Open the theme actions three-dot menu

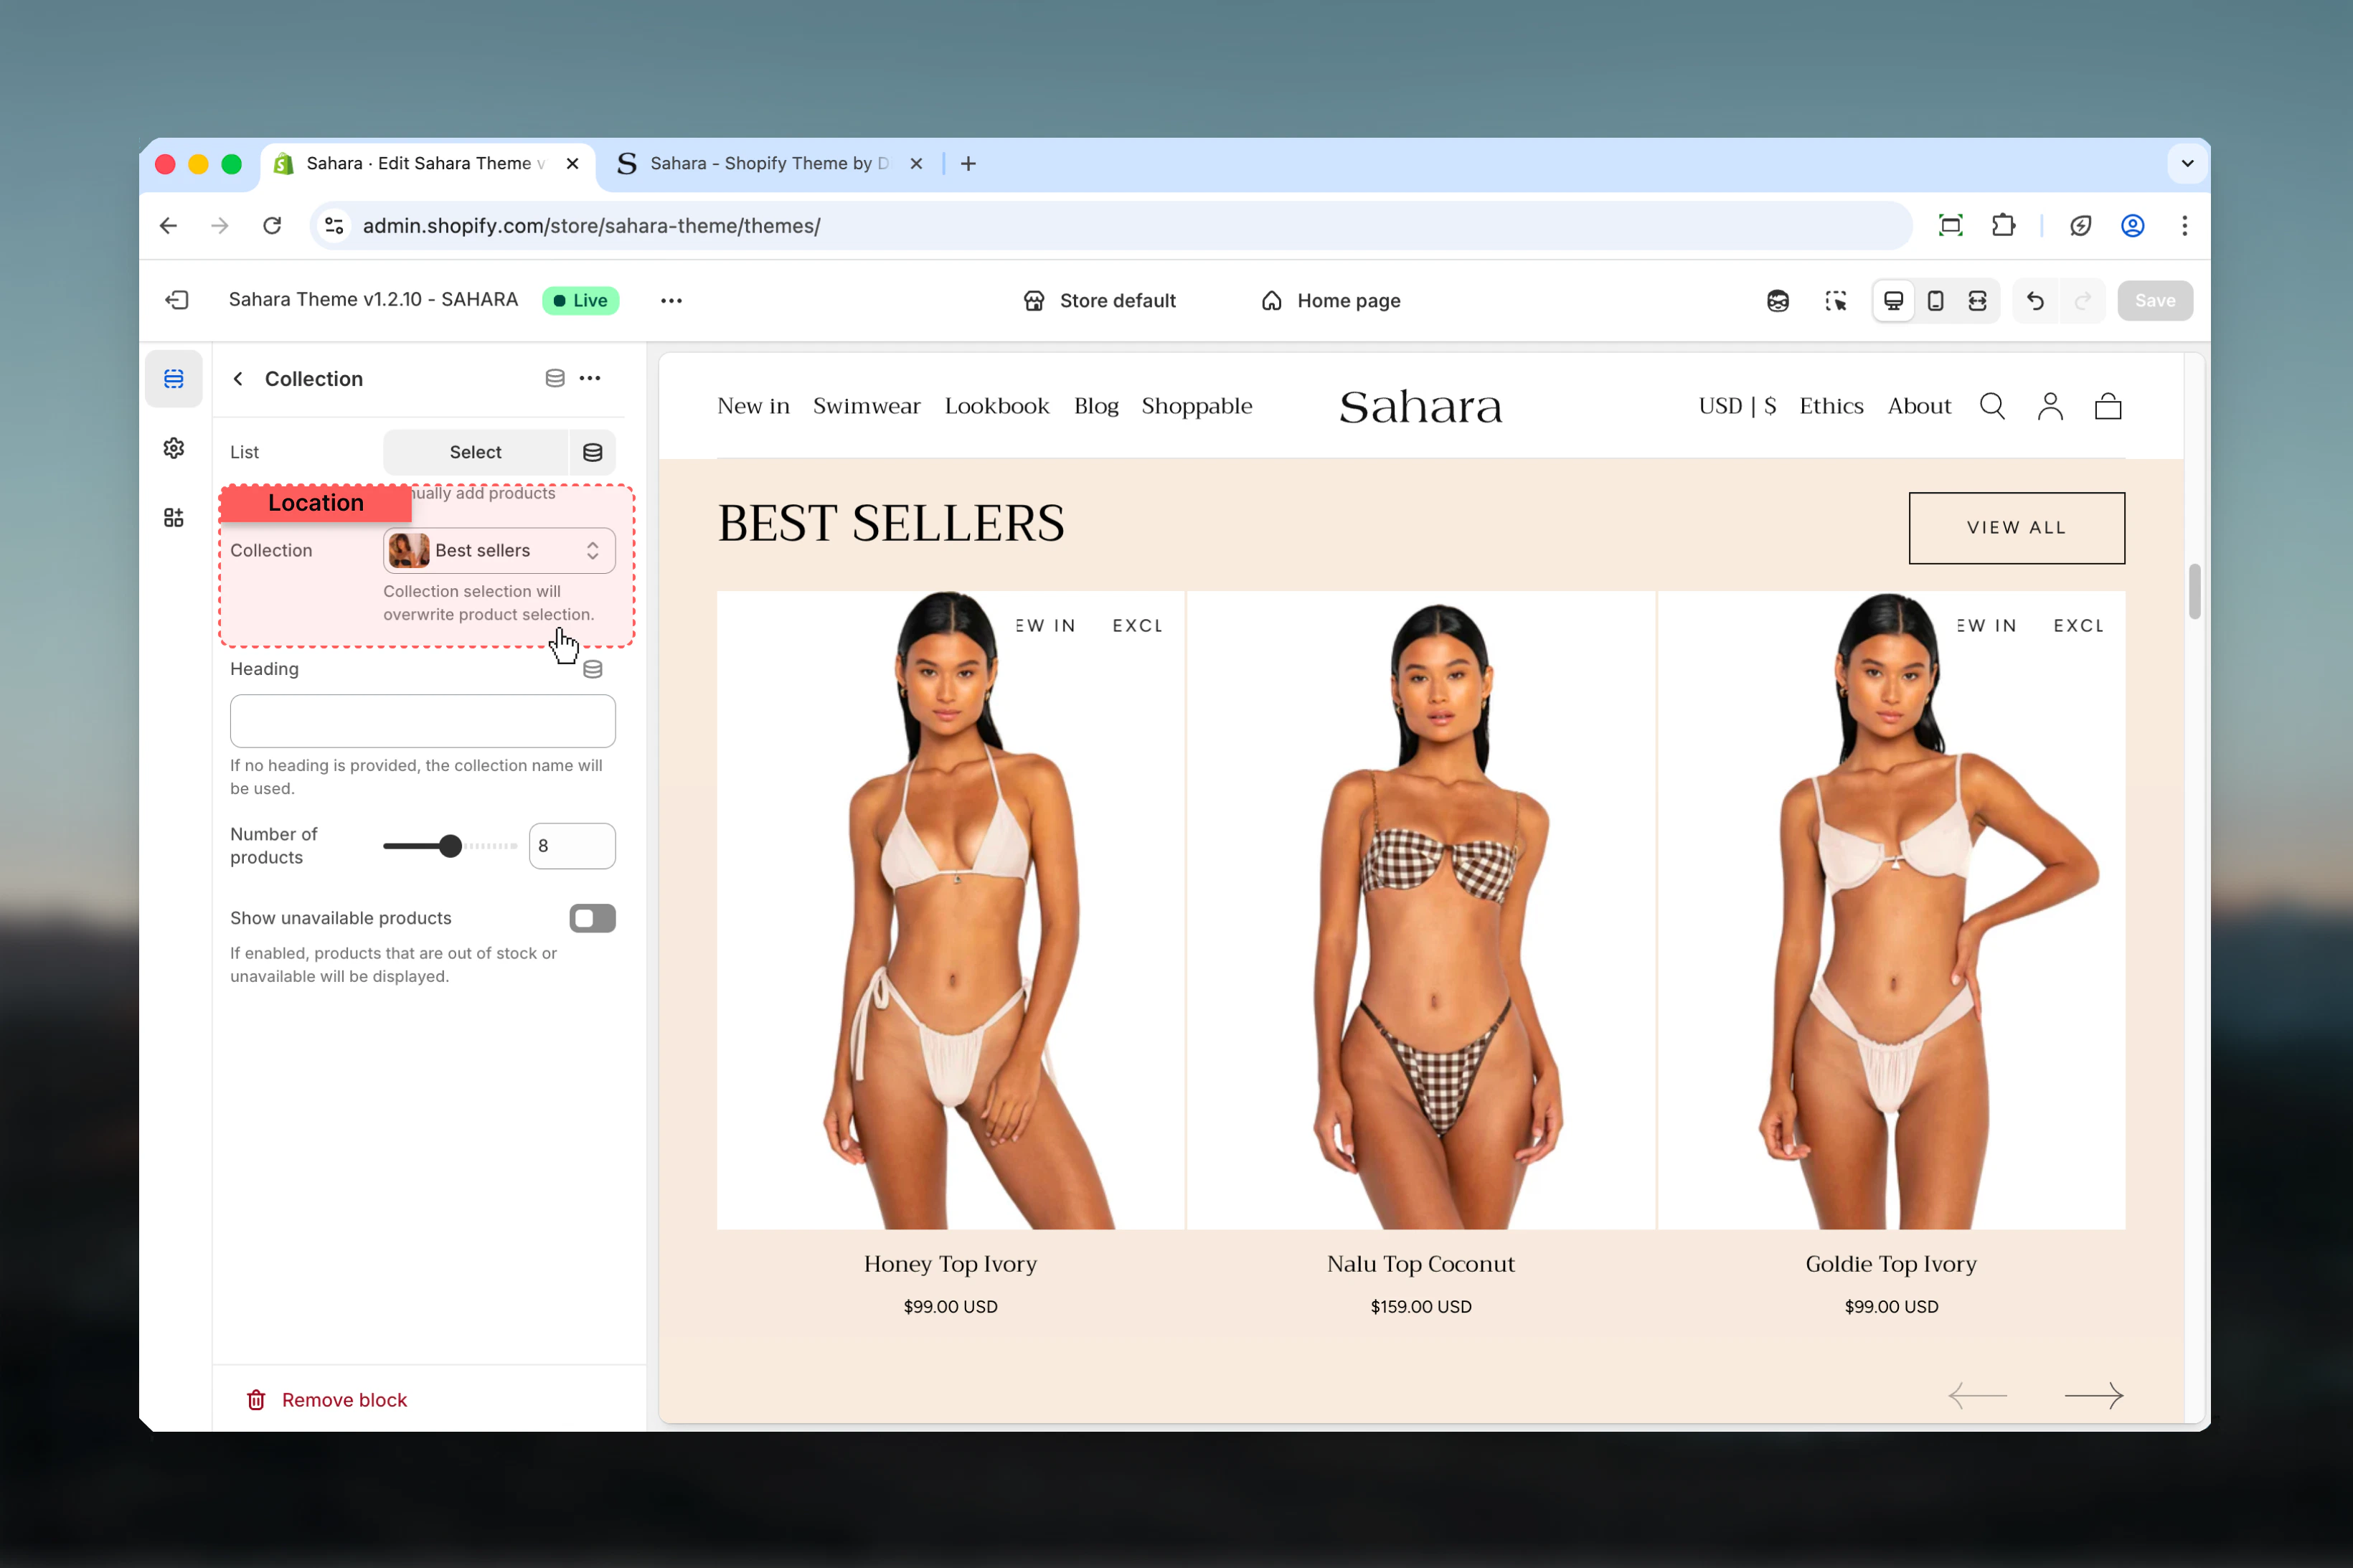coord(671,301)
